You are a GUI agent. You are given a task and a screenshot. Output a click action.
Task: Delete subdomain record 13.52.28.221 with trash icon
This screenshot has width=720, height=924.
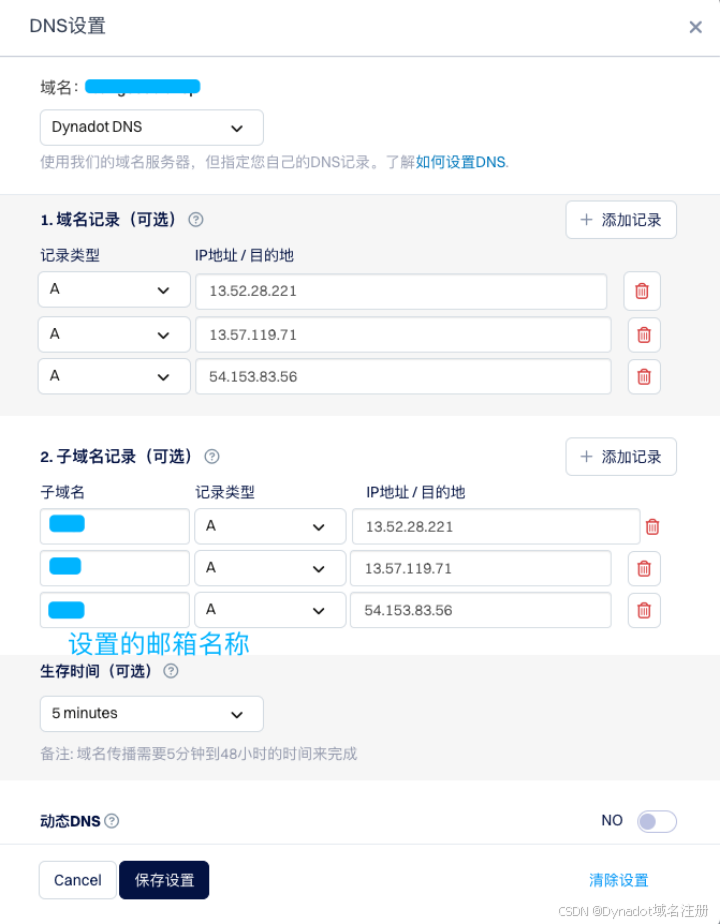coord(652,527)
